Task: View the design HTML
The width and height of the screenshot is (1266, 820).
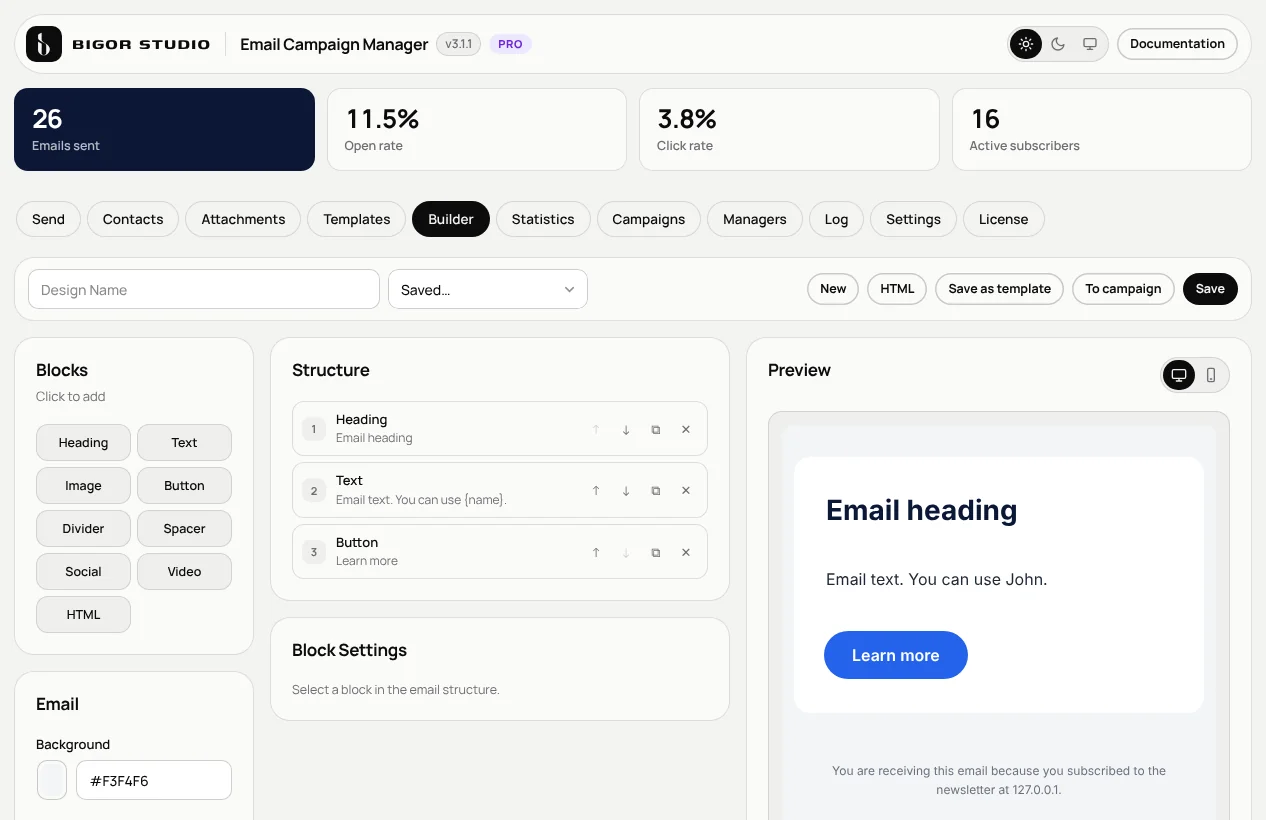Action: pos(897,289)
